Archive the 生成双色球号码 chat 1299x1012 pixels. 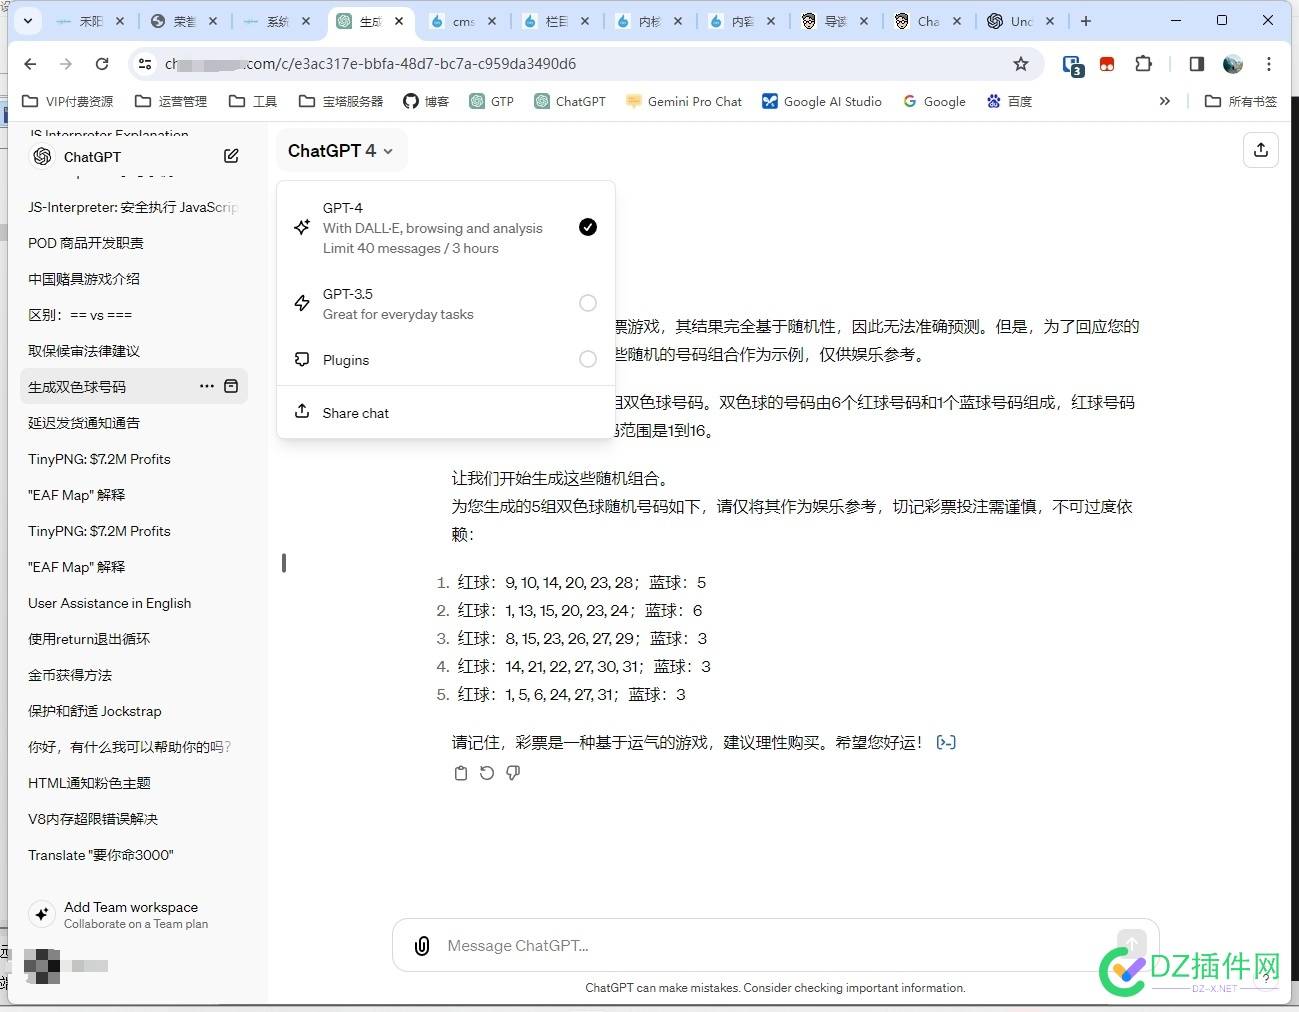coord(231,386)
